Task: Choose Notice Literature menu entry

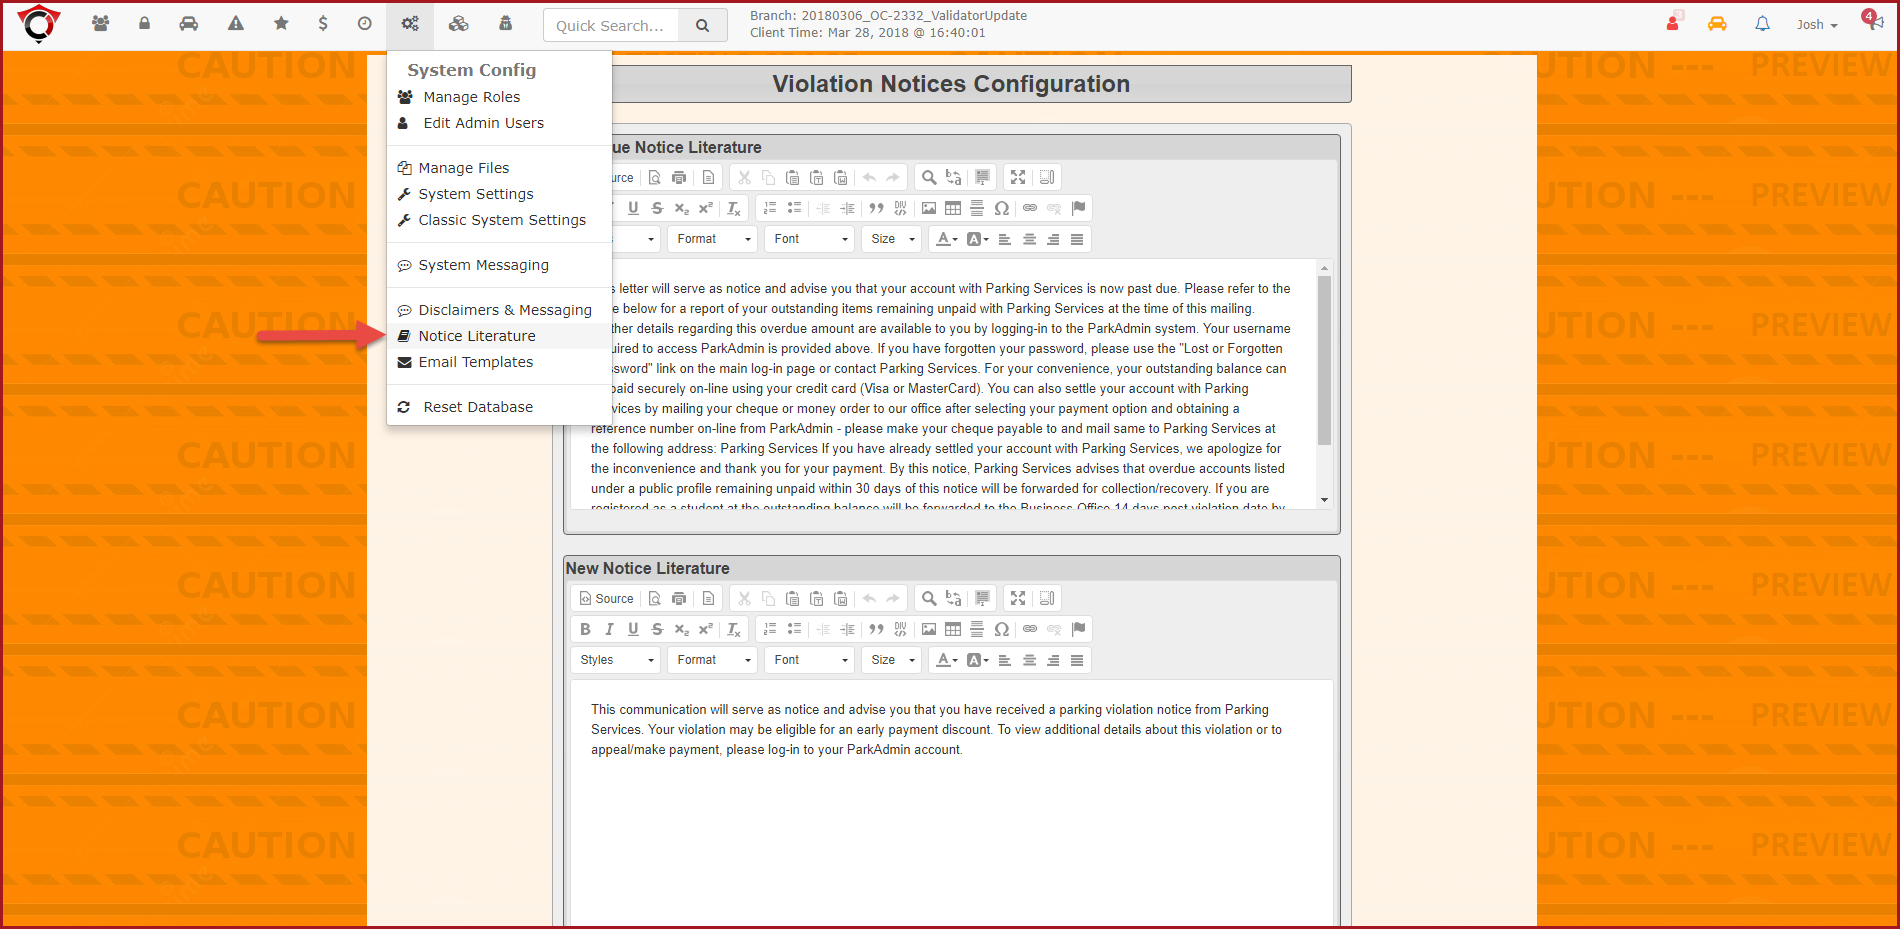Action: [476, 336]
